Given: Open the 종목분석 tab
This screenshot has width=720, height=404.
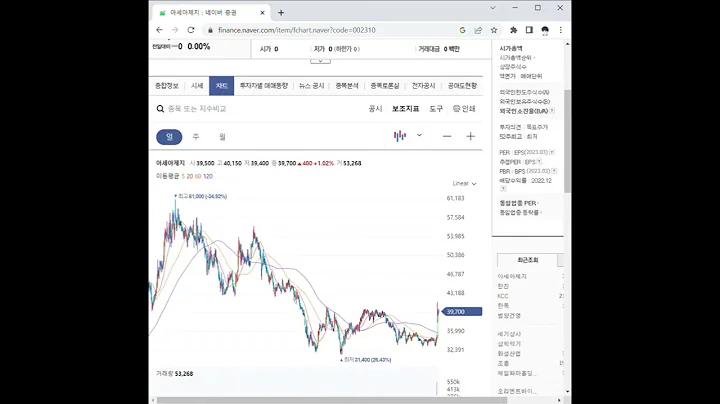Looking at the screenshot, I should click(347, 86).
